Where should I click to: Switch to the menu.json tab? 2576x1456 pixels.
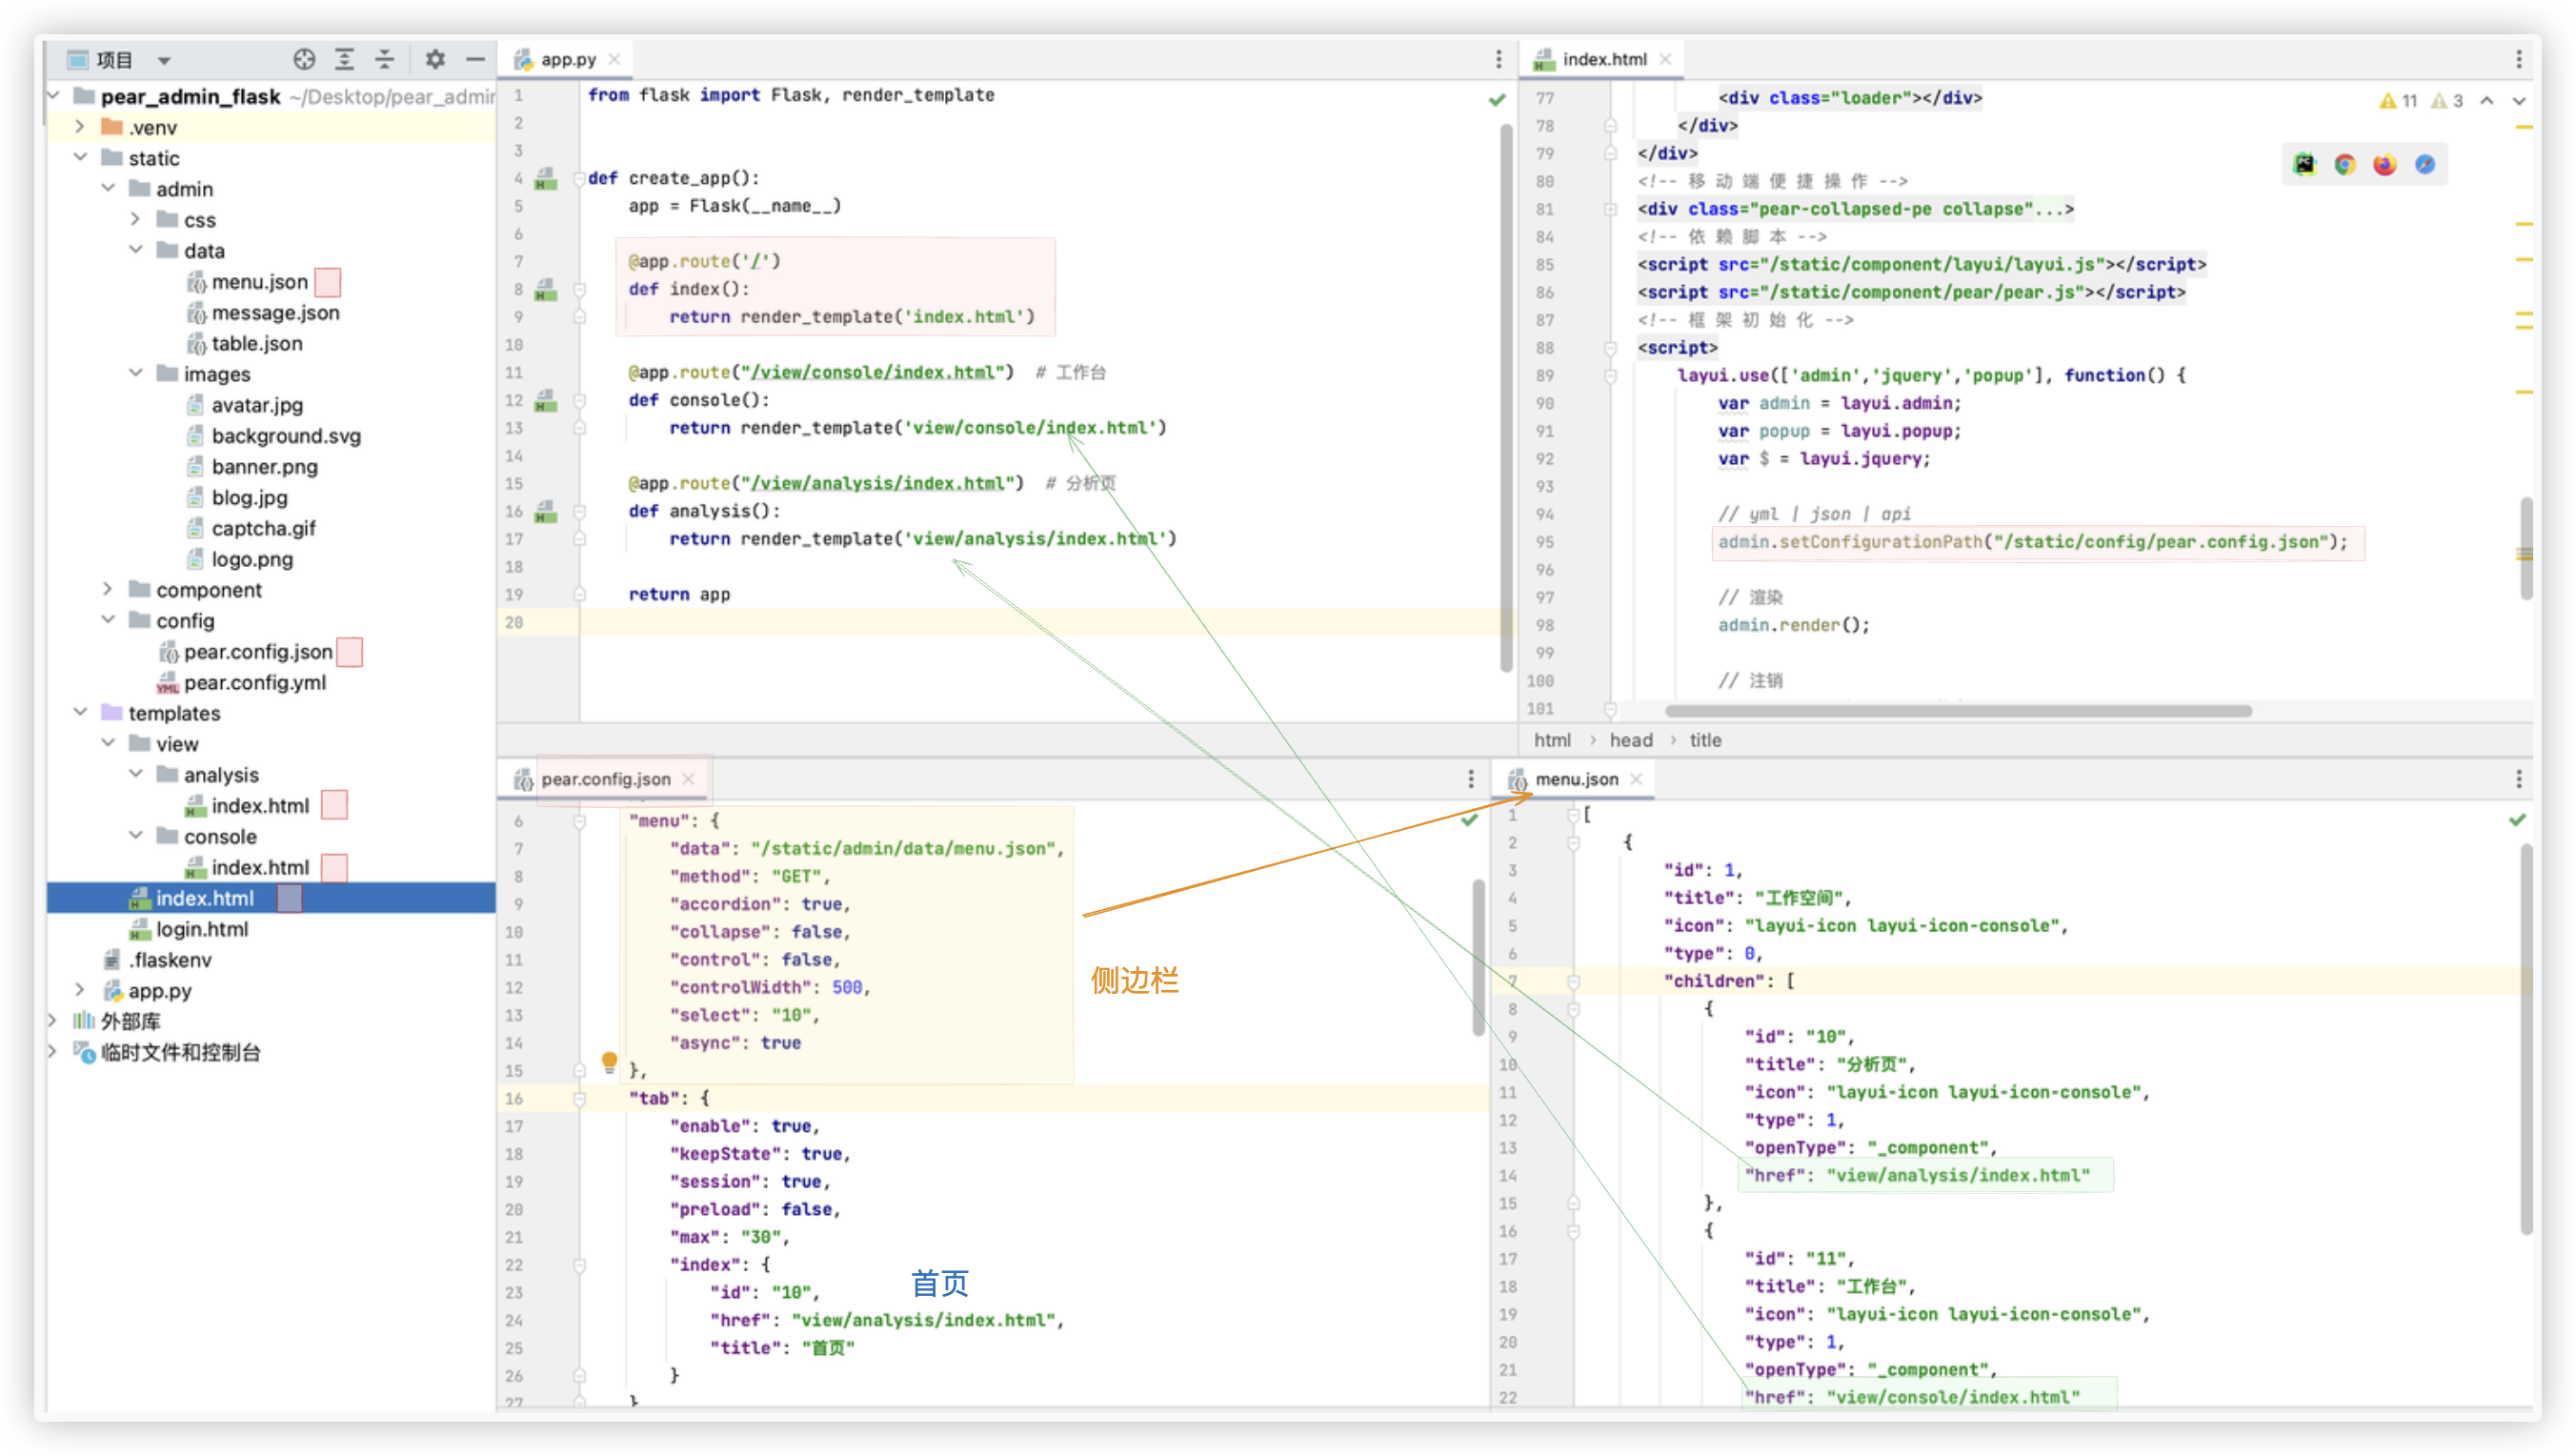coord(1575,779)
